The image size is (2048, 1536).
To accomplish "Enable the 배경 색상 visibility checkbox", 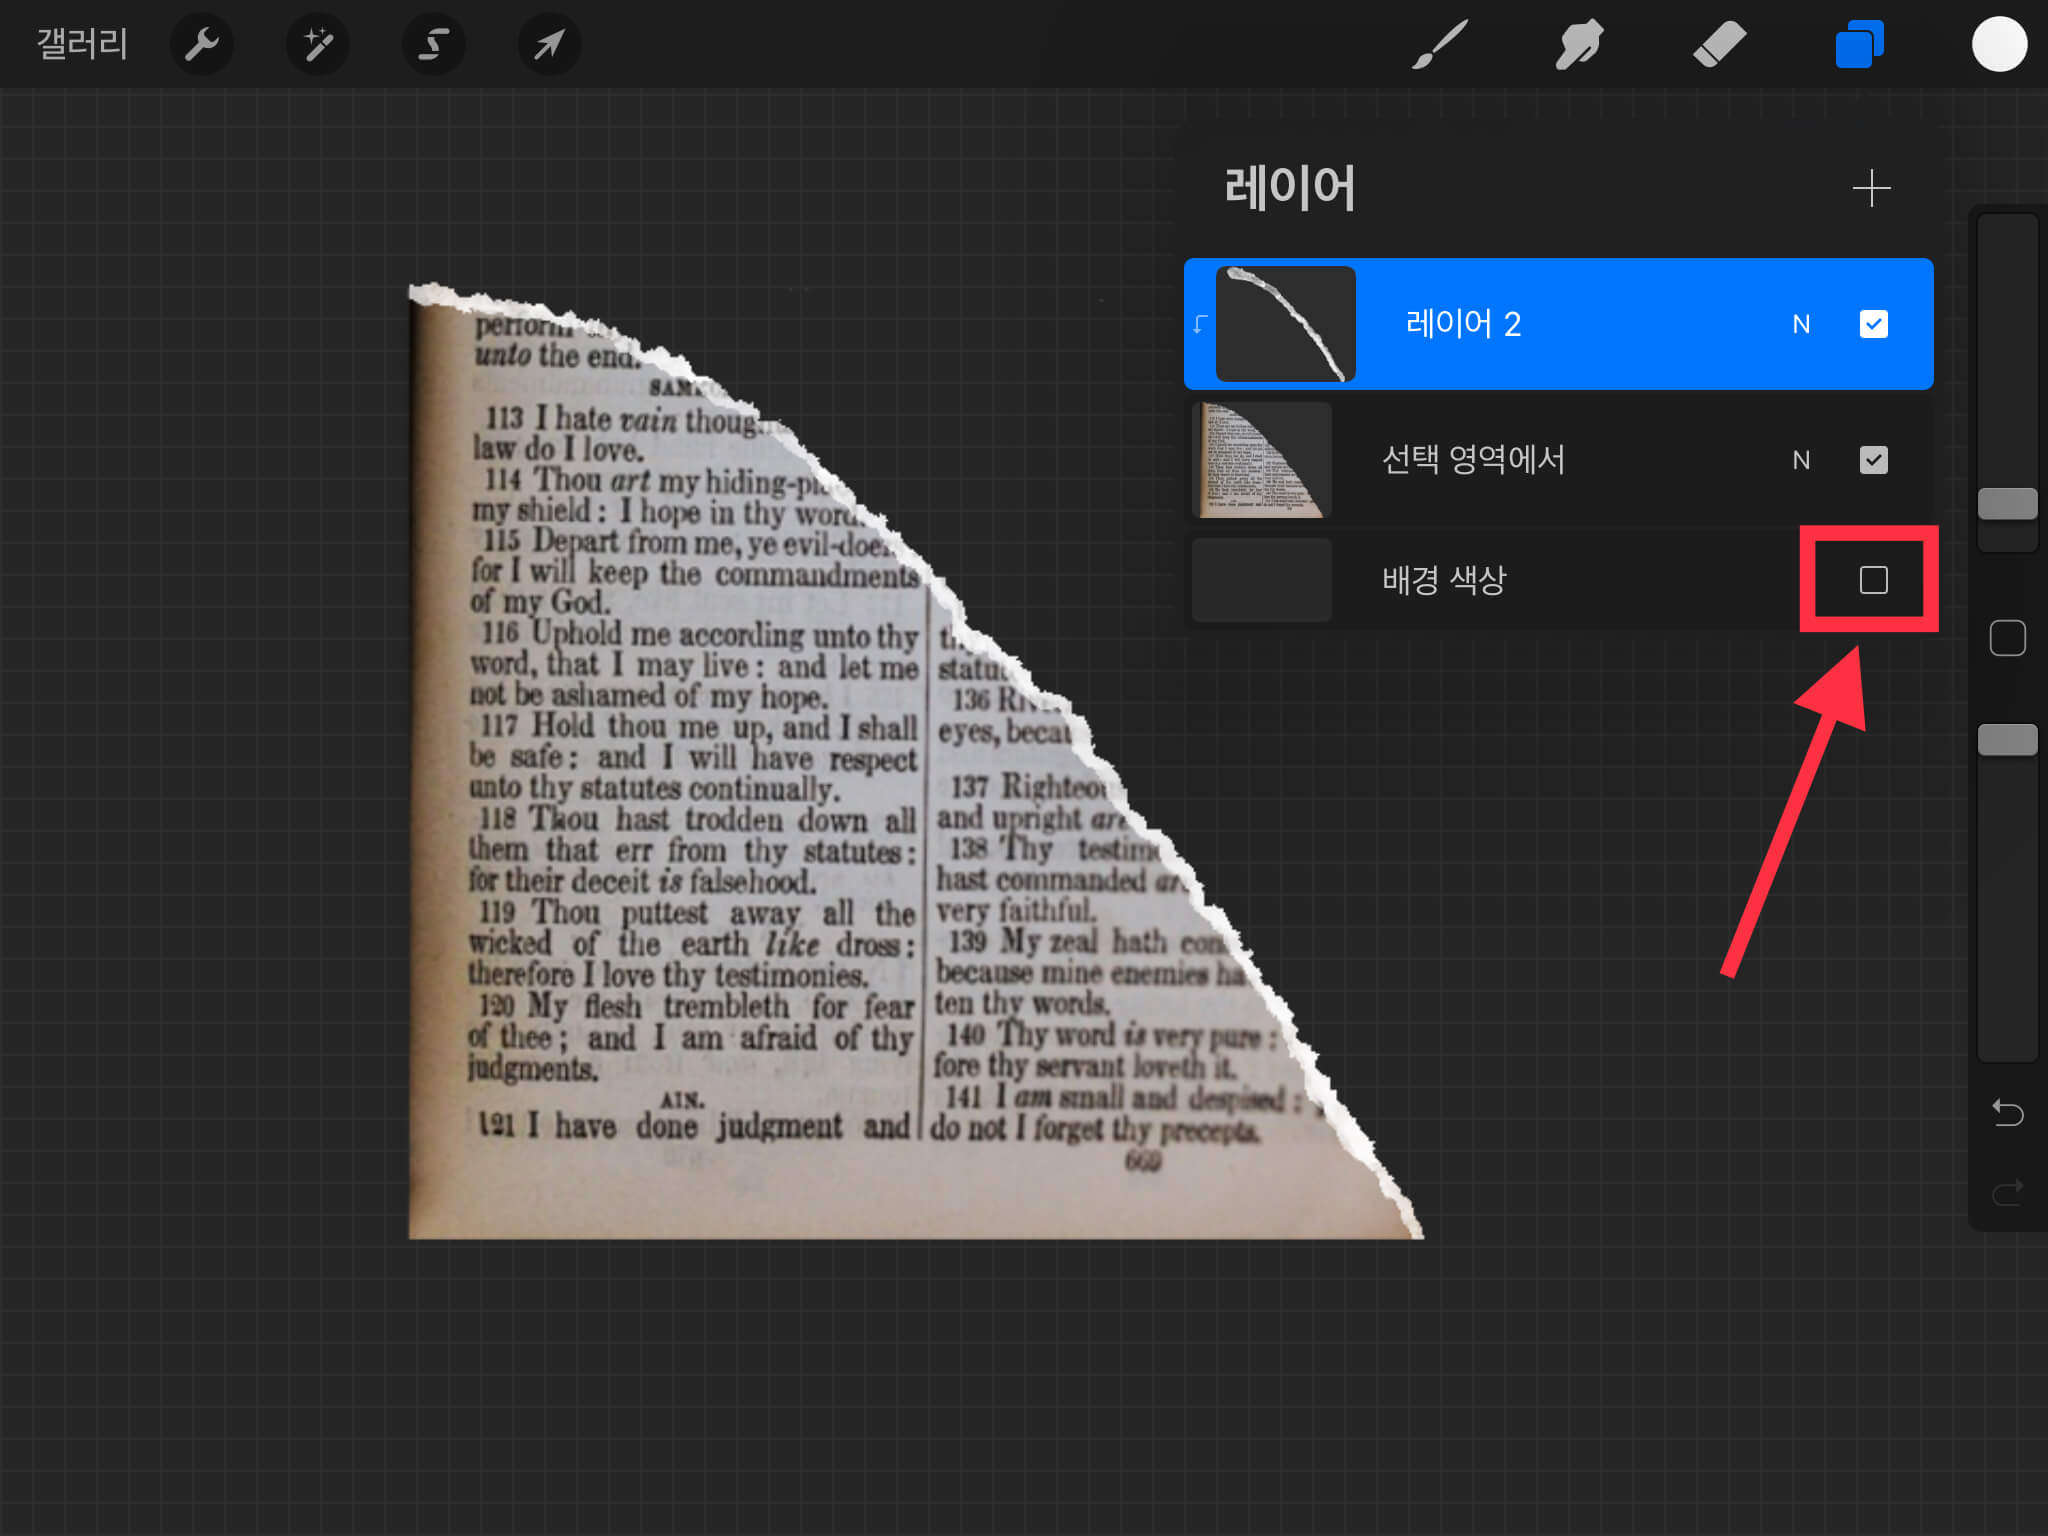I will 1873,580.
